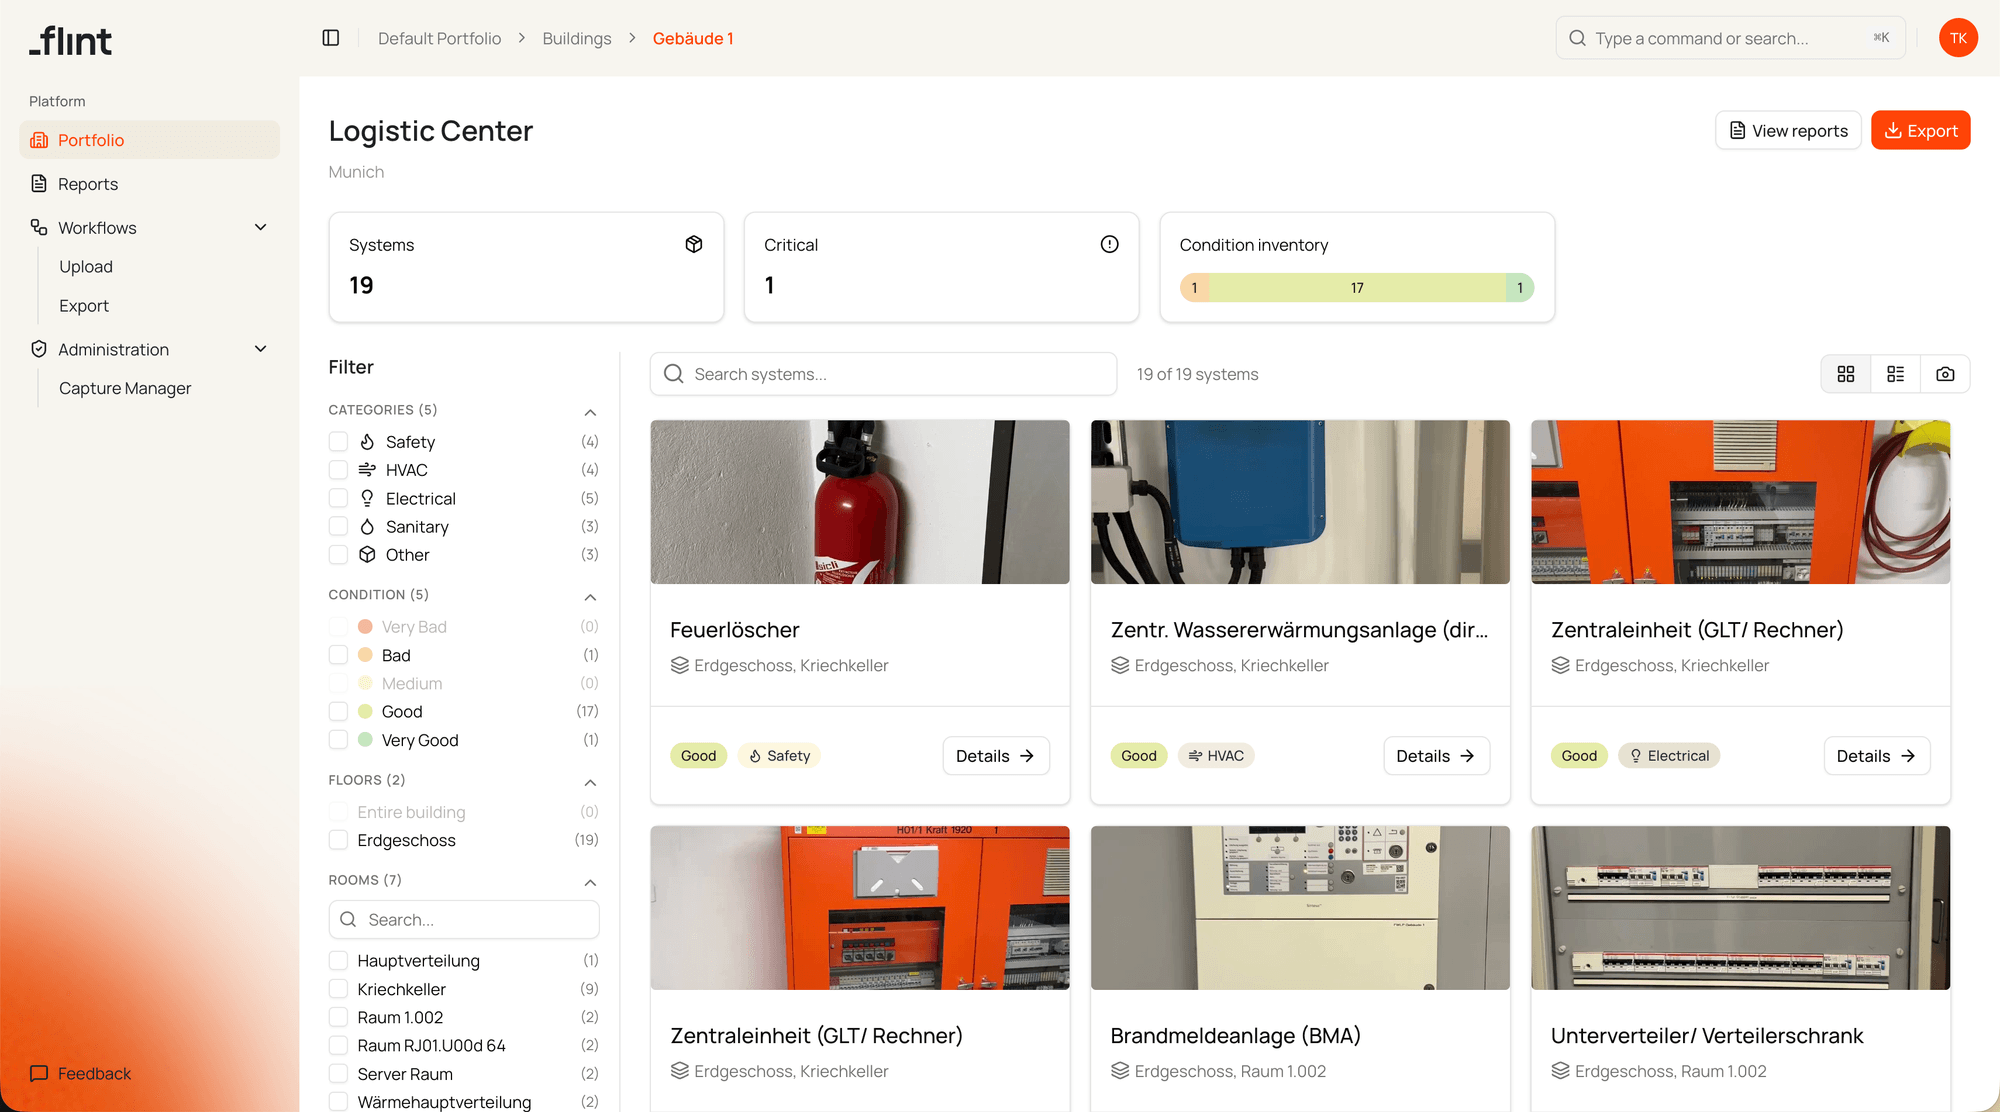Click layers icon on Feuerlöscher card
2000x1112 pixels.
click(680, 665)
